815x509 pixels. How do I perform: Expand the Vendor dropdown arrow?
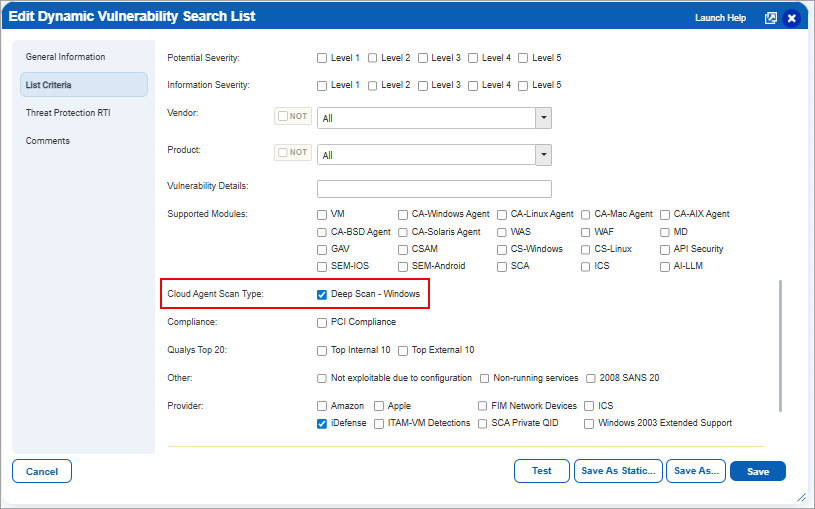pyautogui.click(x=544, y=118)
